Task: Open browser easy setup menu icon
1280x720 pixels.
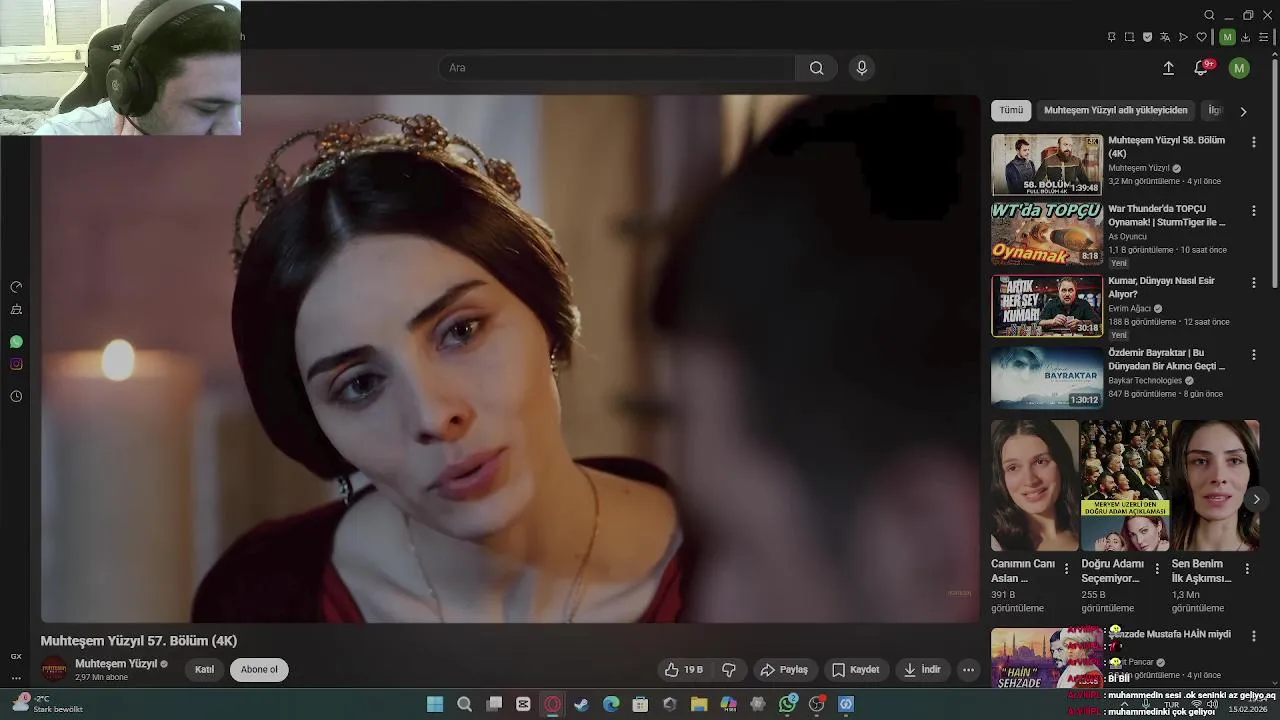Action: pyautogui.click(x=1263, y=37)
